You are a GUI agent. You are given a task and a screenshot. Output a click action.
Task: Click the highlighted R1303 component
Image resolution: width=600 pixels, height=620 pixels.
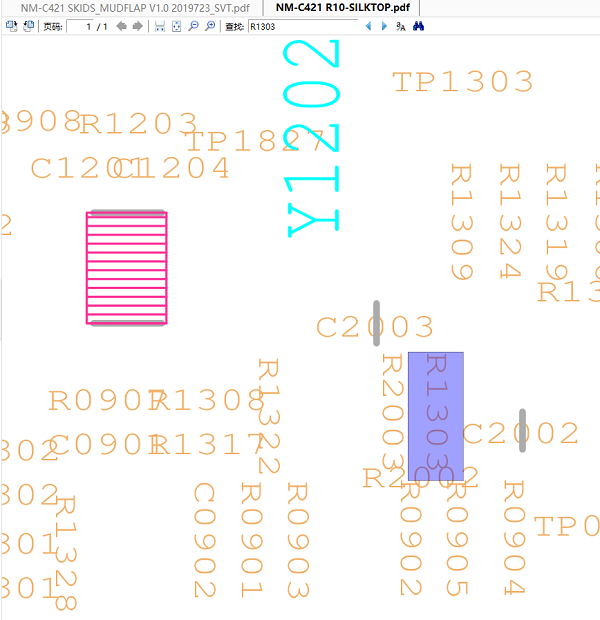tap(436, 415)
